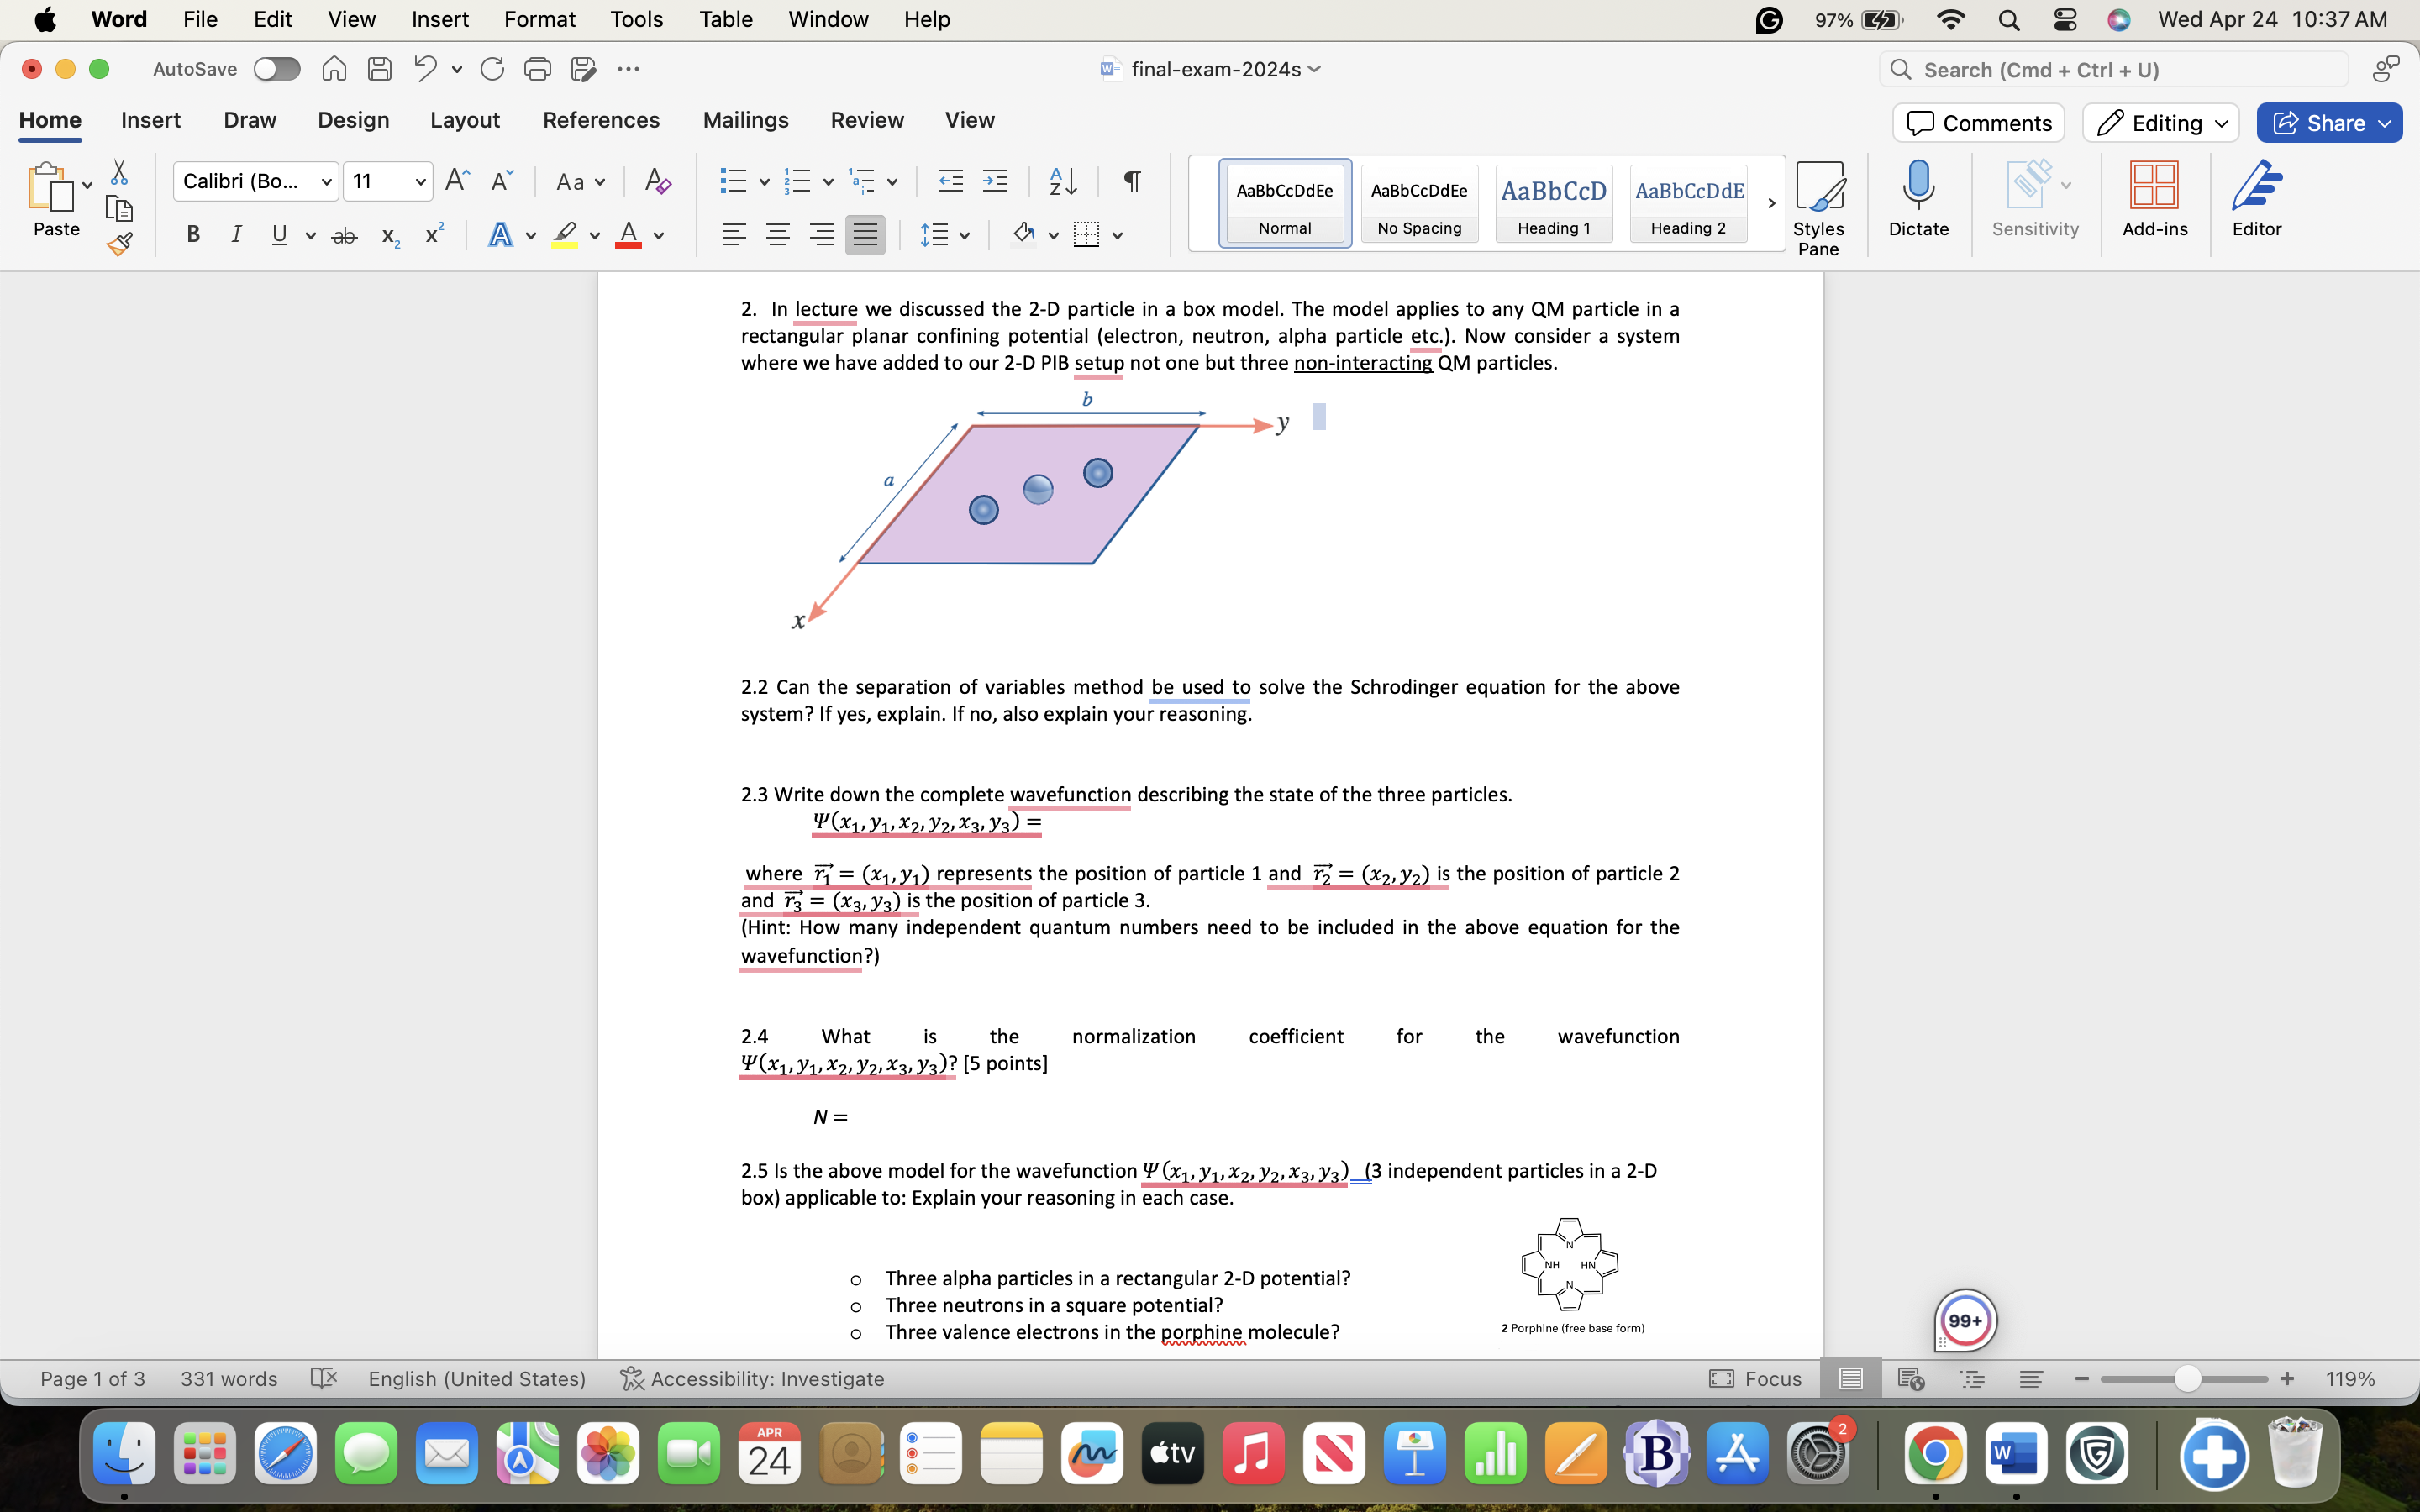Click the Increase Indent icon
Viewport: 2420px width, 1512px height.
pyautogui.click(x=994, y=181)
